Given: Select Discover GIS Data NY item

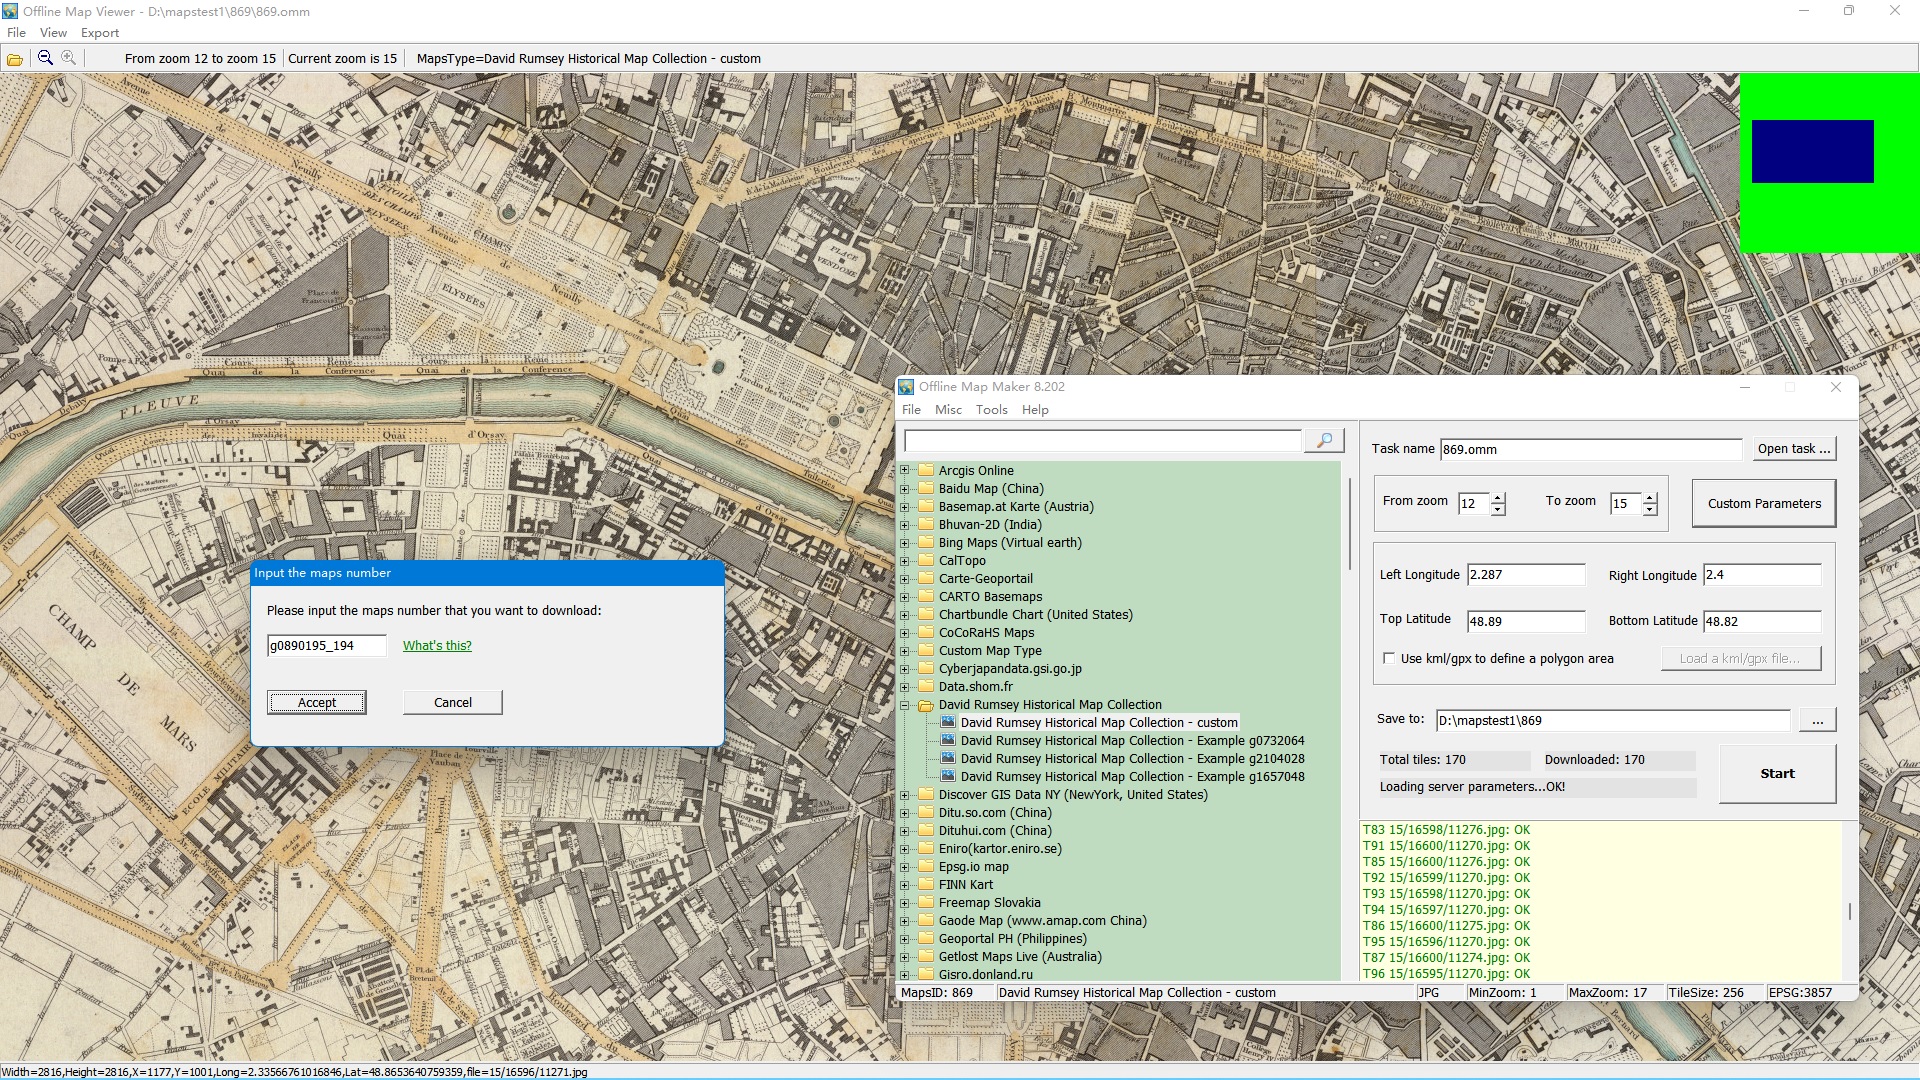Looking at the screenshot, I should point(1072,795).
